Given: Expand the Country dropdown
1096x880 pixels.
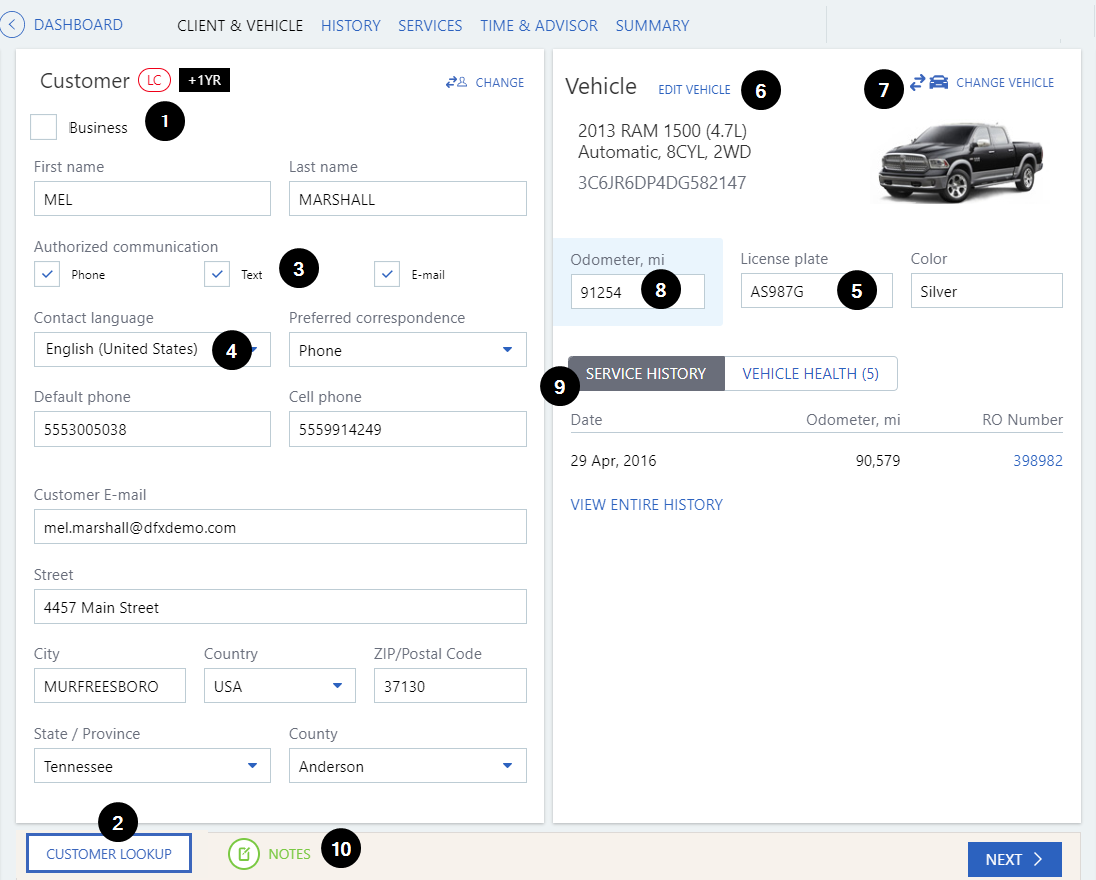Looking at the screenshot, I should point(279,686).
